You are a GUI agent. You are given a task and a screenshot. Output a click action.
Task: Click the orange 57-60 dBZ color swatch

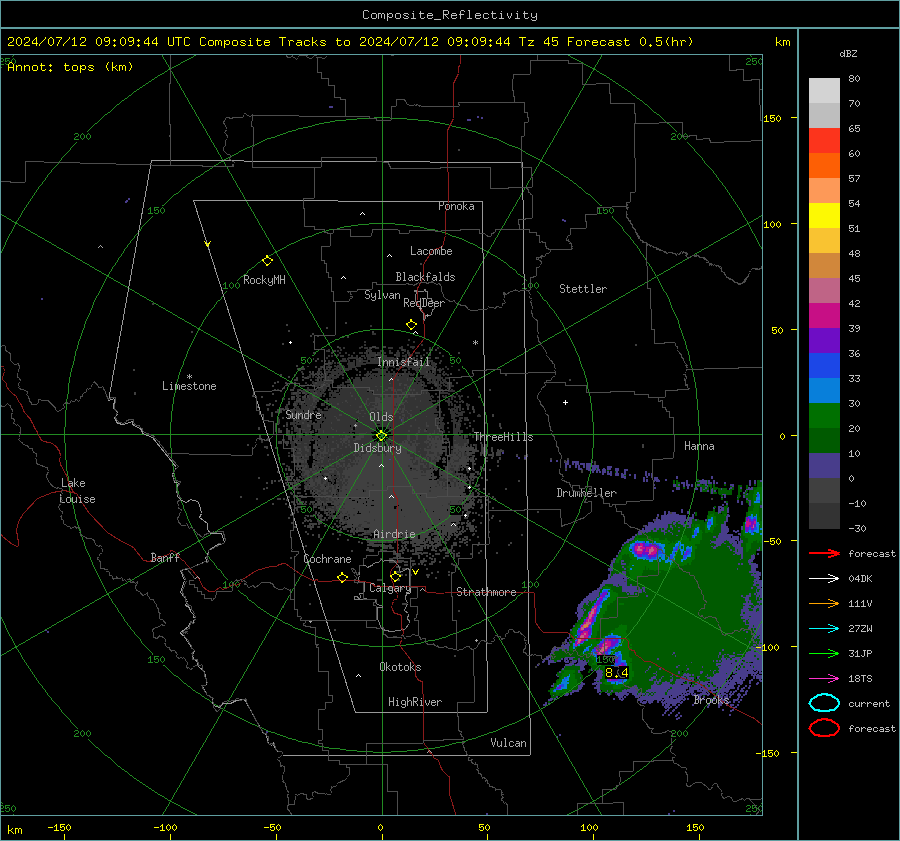click(824, 165)
